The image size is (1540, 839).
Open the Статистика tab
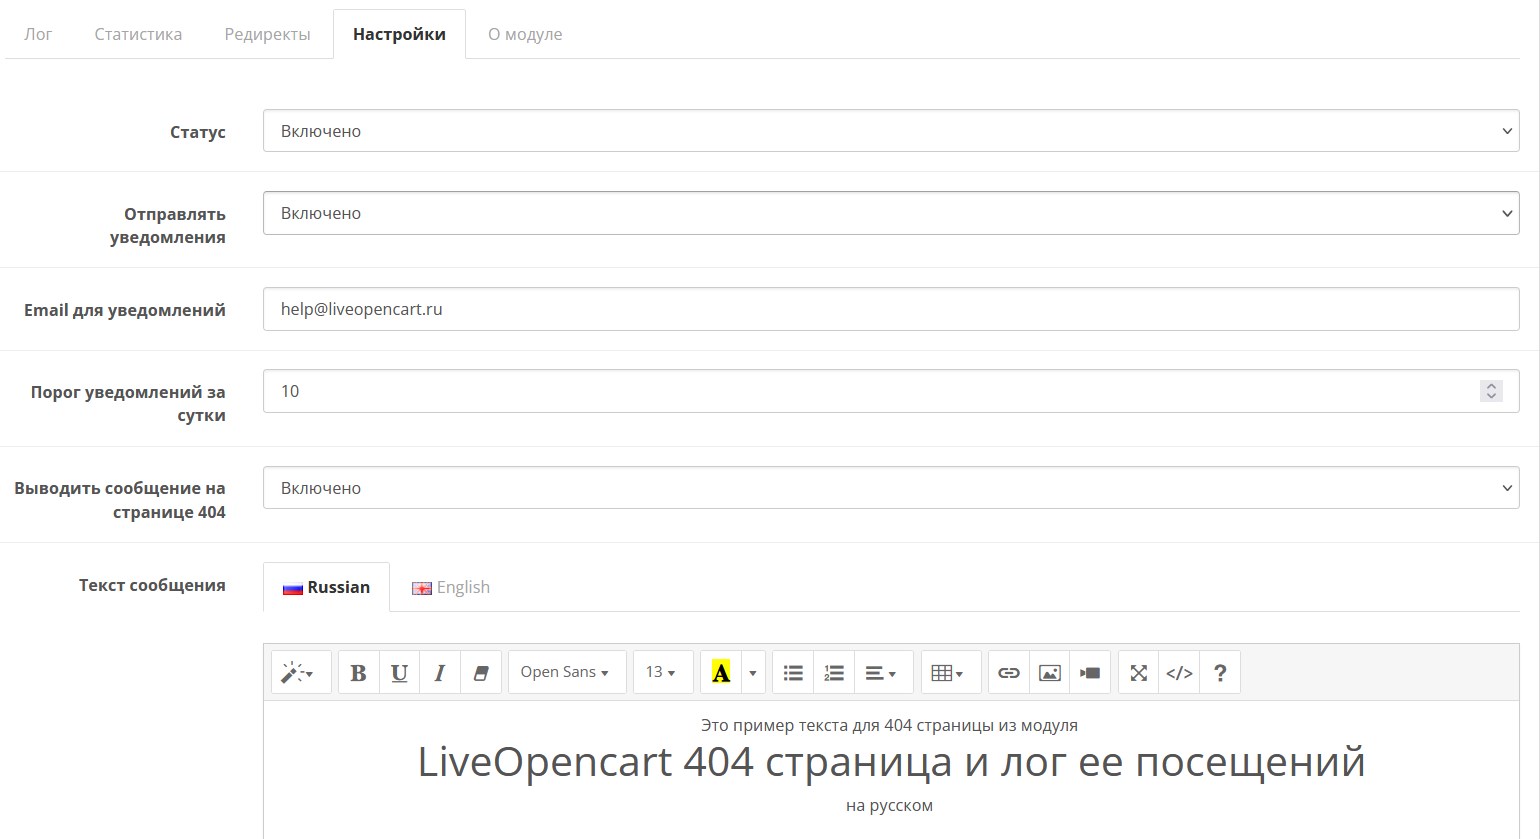[x=138, y=34]
